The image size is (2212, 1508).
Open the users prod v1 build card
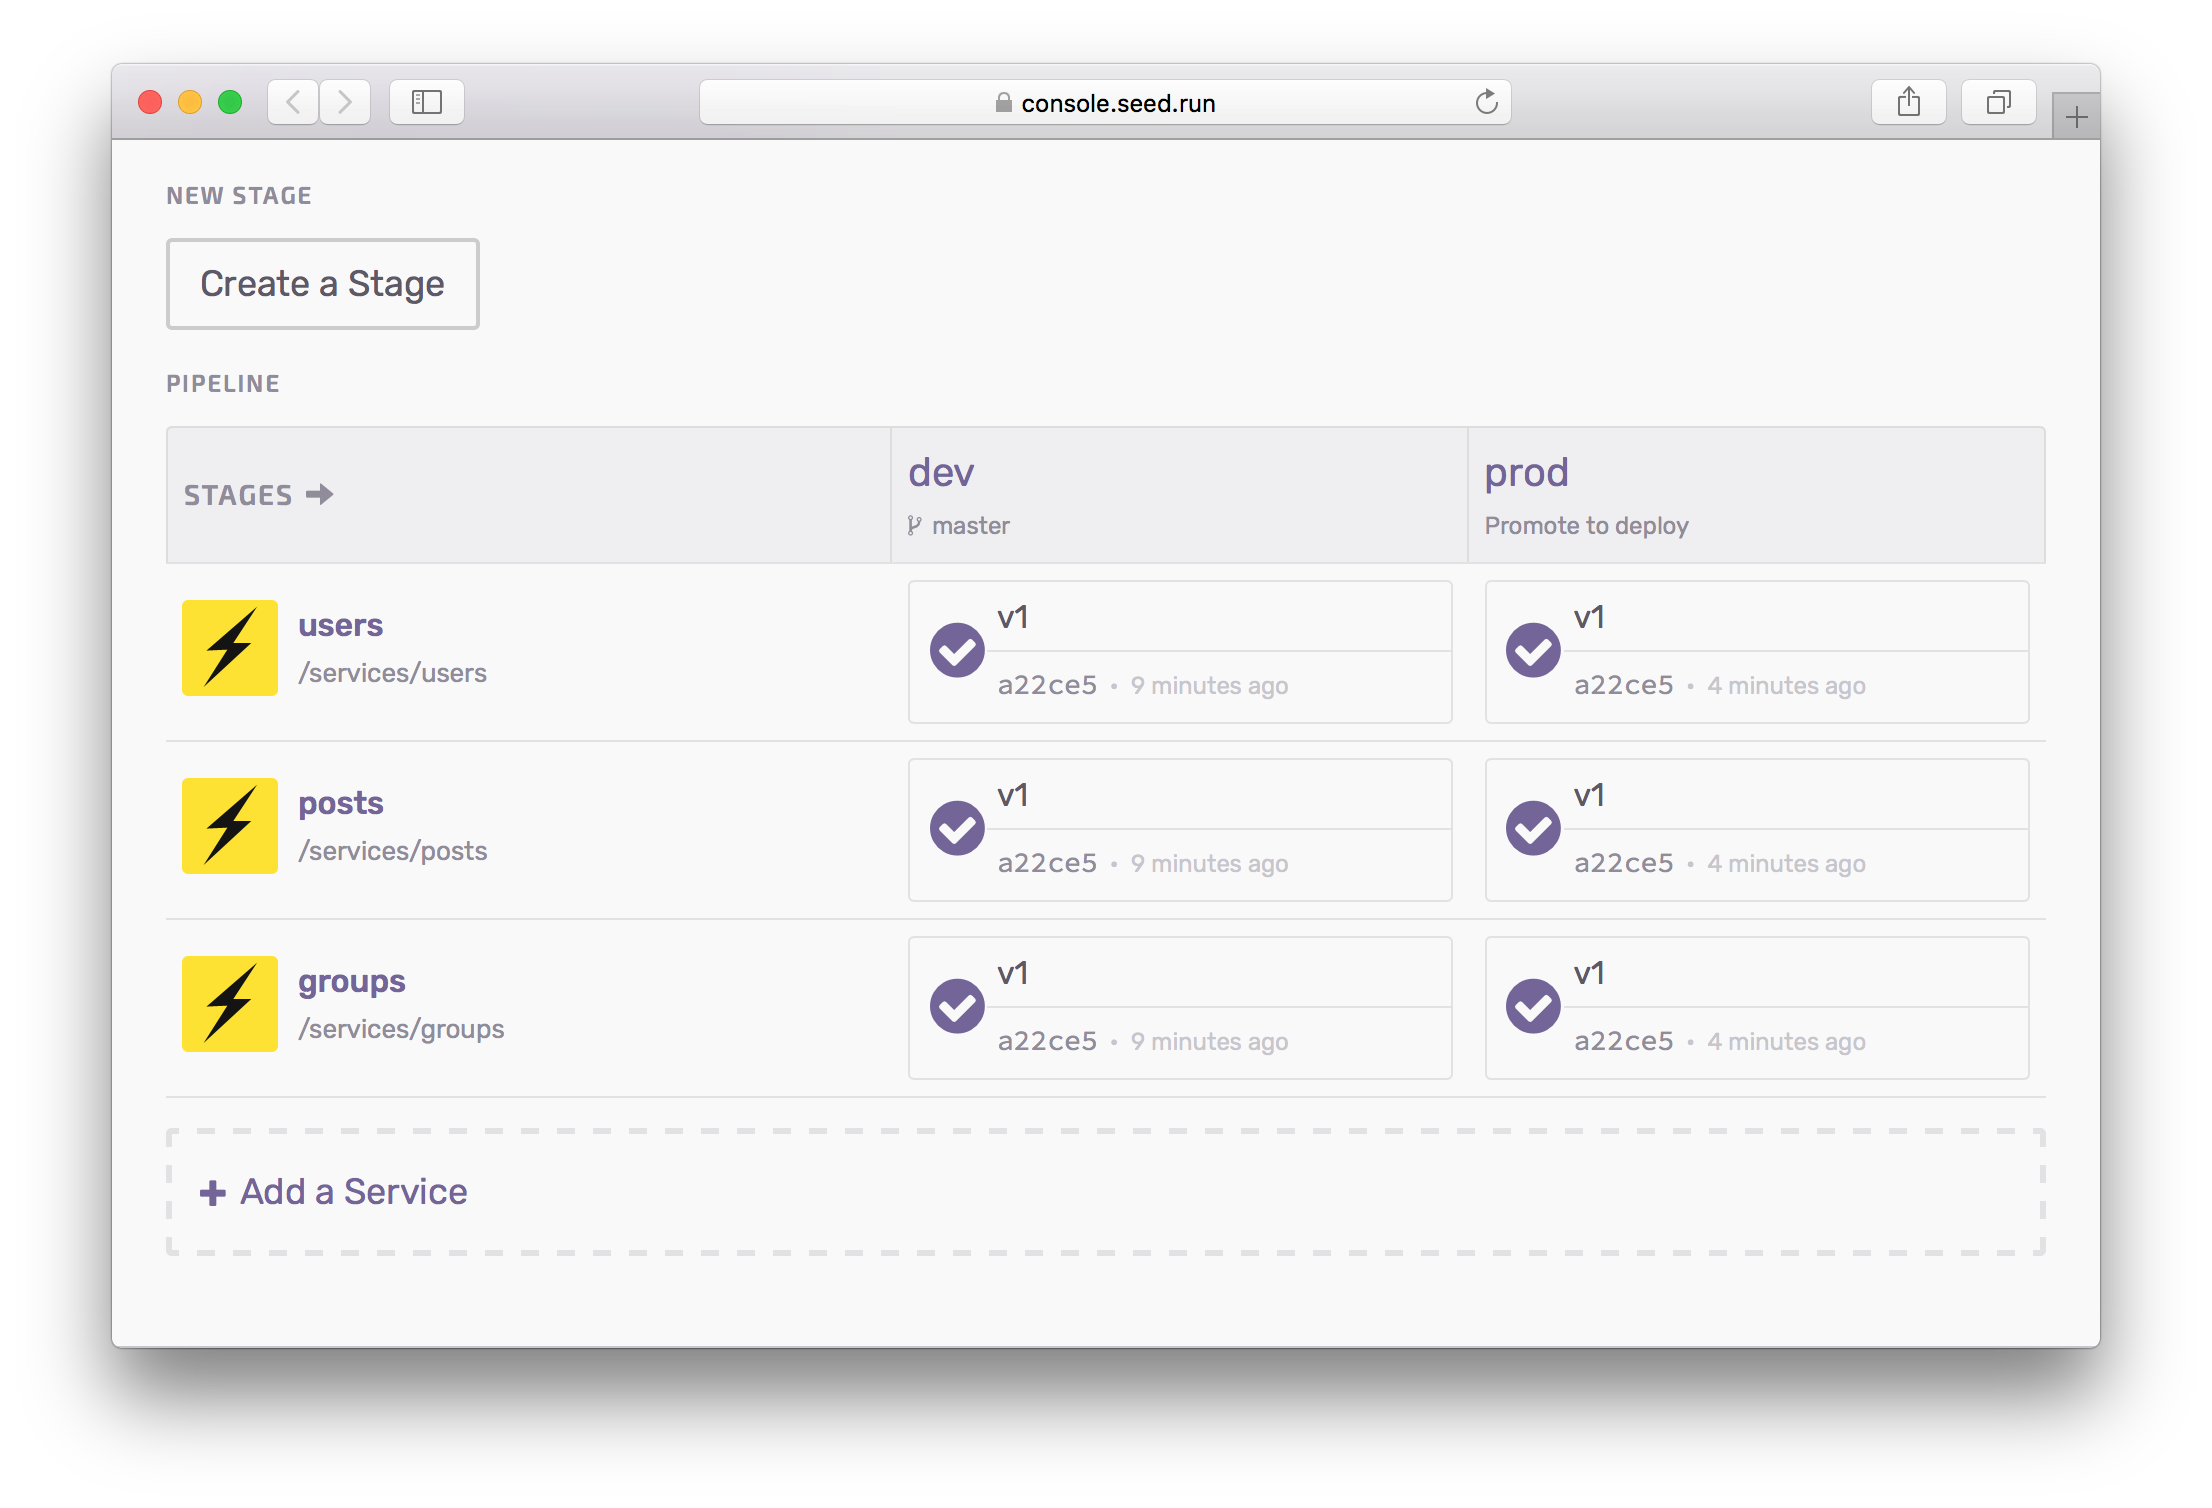(1756, 652)
